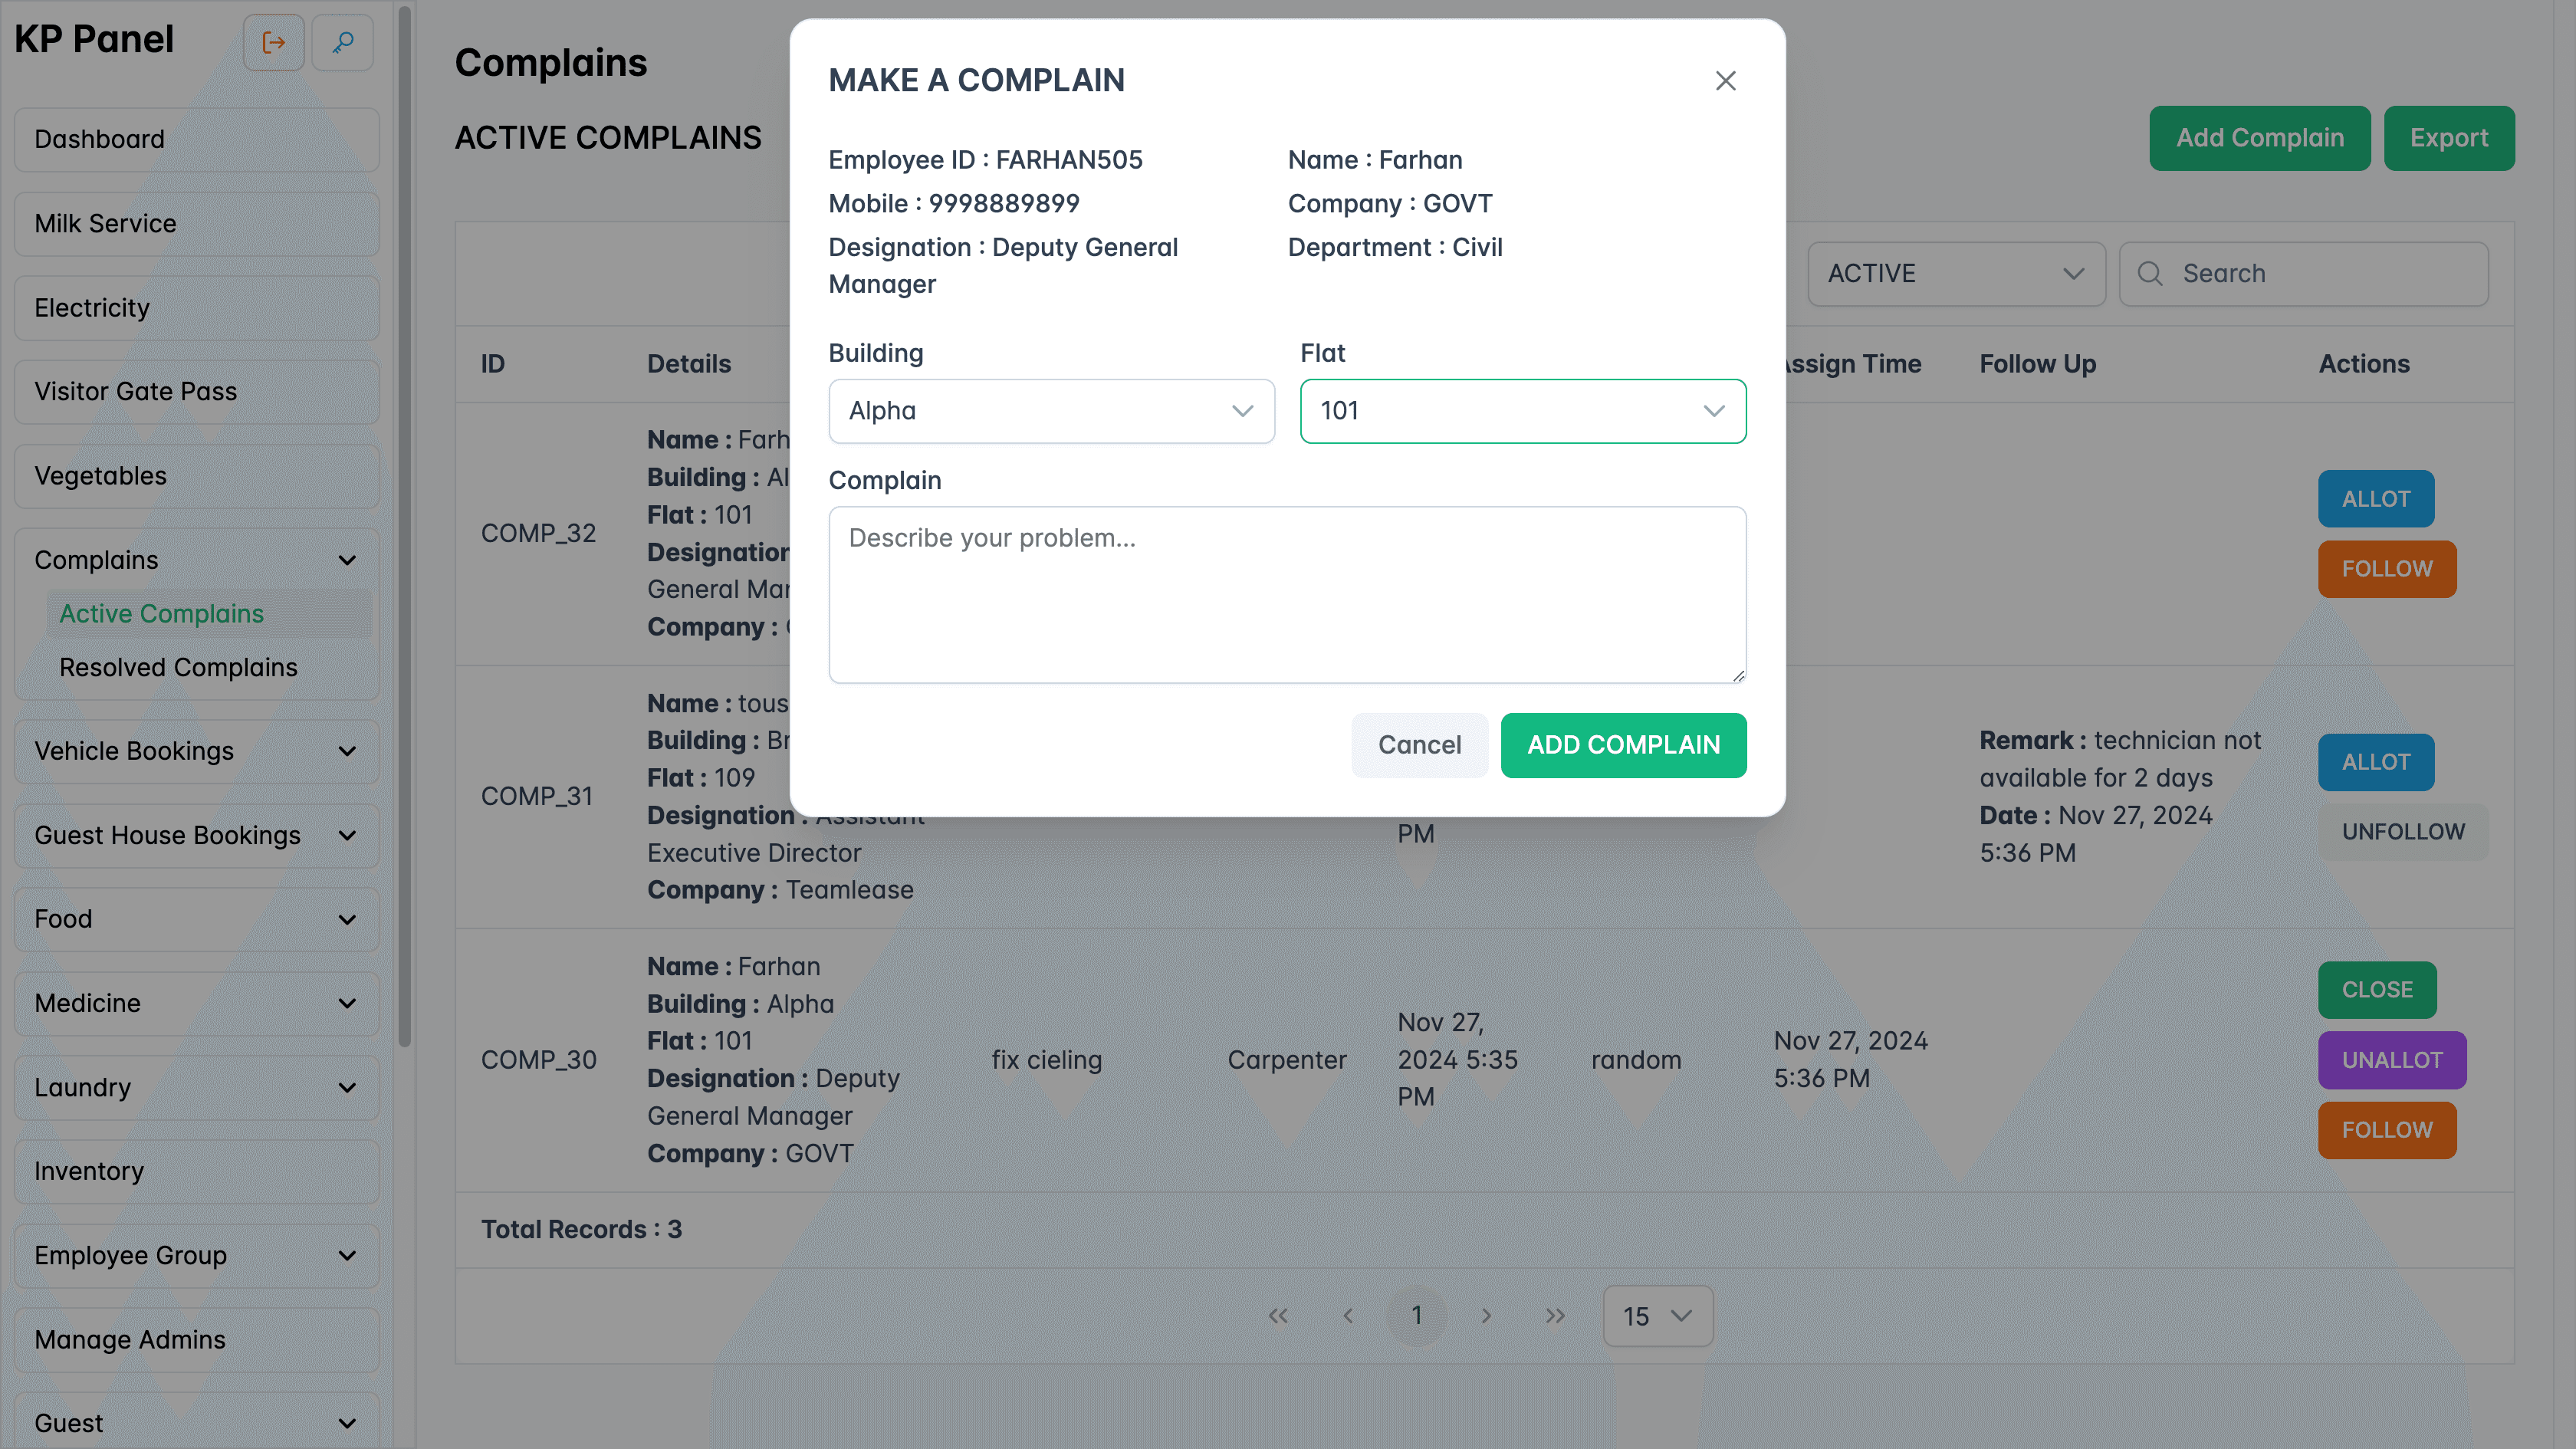Viewport: 2576px width, 1449px height.
Task: Cancel the complain dialog
Action: pyautogui.click(x=1420, y=745)
